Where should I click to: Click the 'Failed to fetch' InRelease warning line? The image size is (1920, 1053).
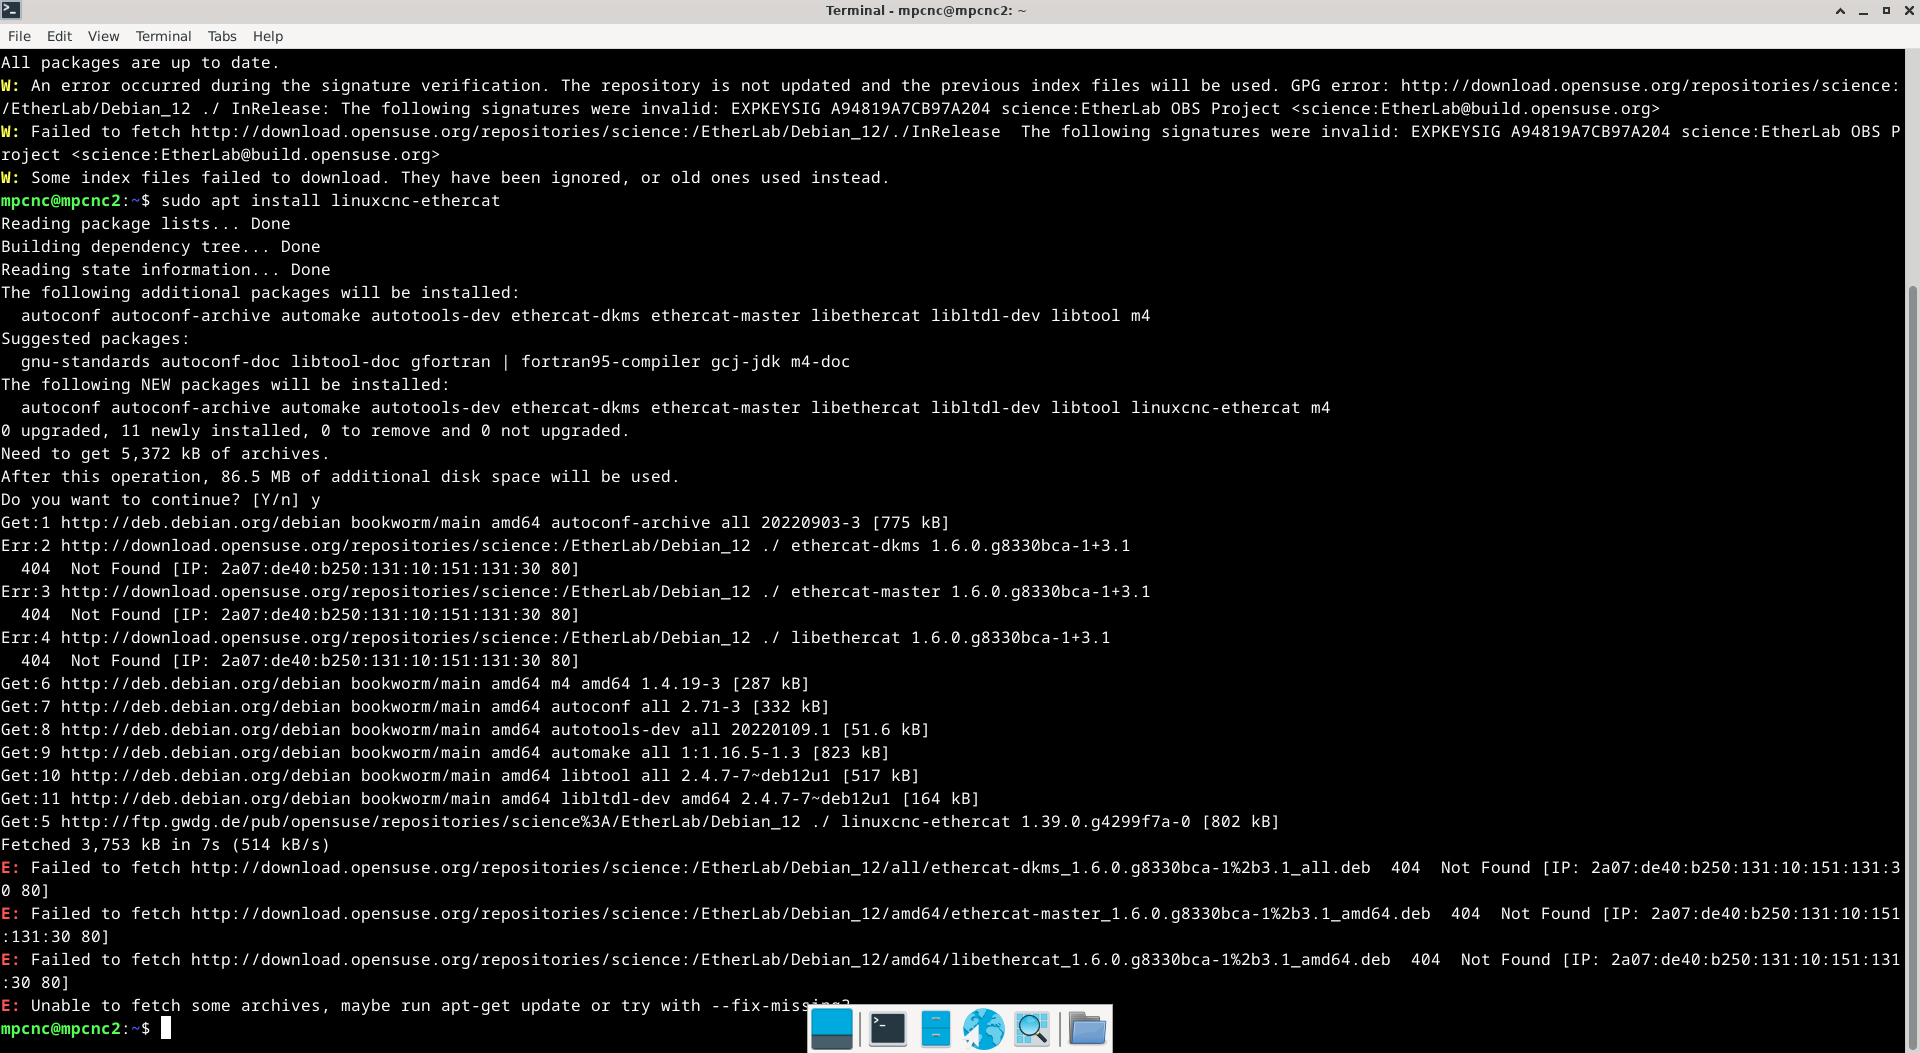[950, 143]
